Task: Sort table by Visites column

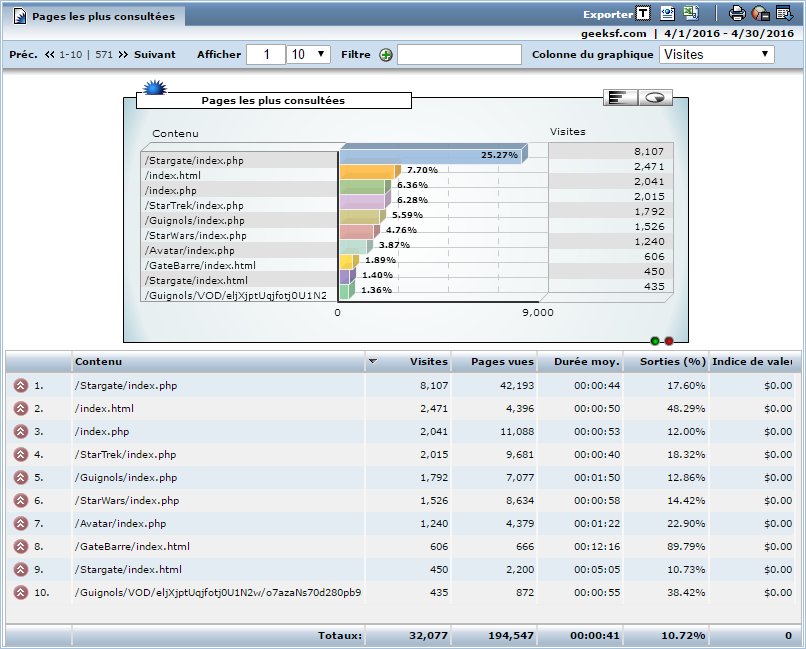Action: pos(429,361)
